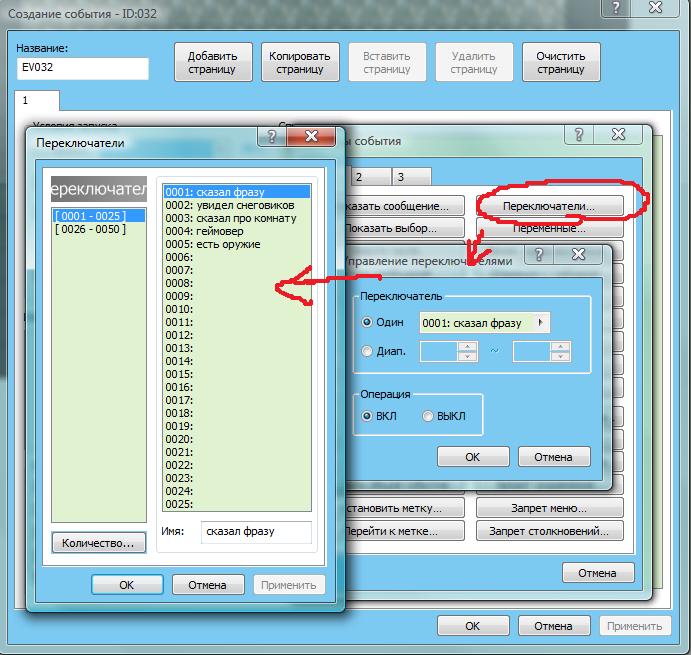This screenshot has width=691, height=655.
Task: Select switch 0005: есть оружие in list
Action: 213,244
